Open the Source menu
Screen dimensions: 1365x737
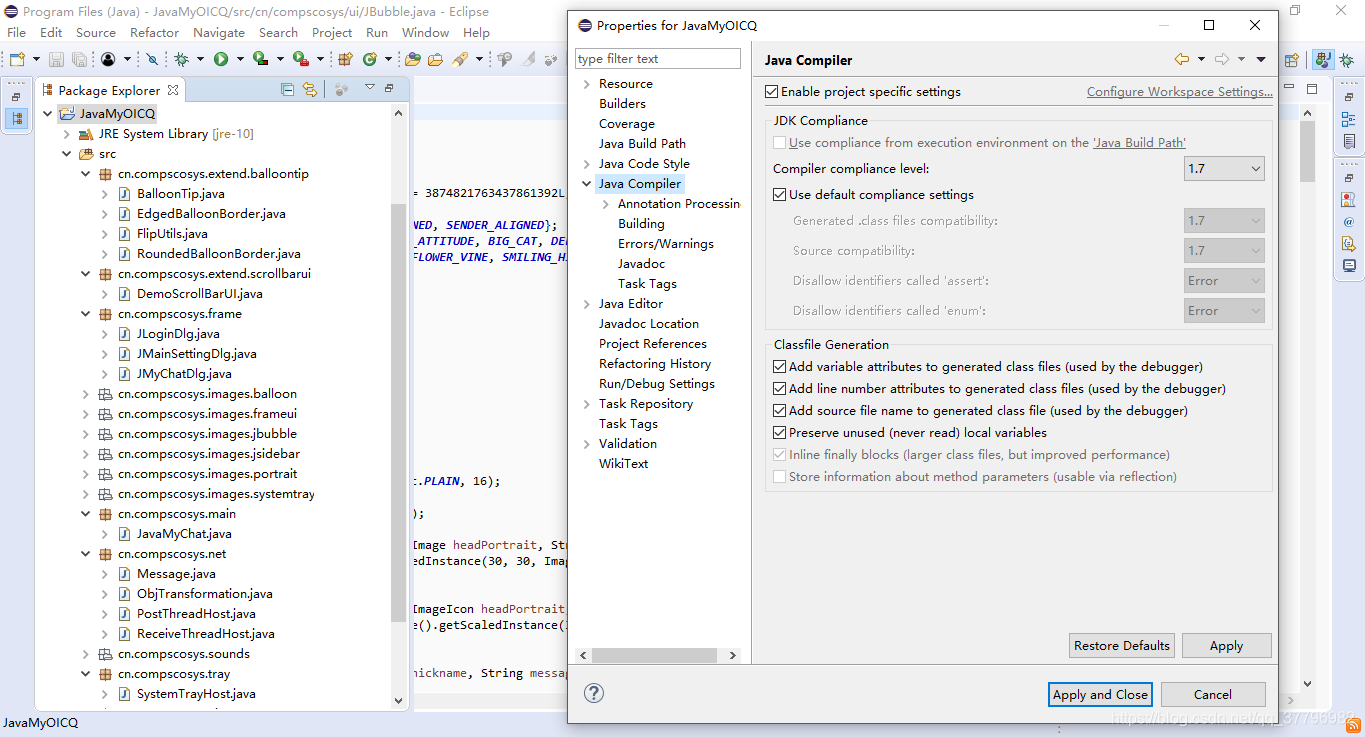(96, 32)
